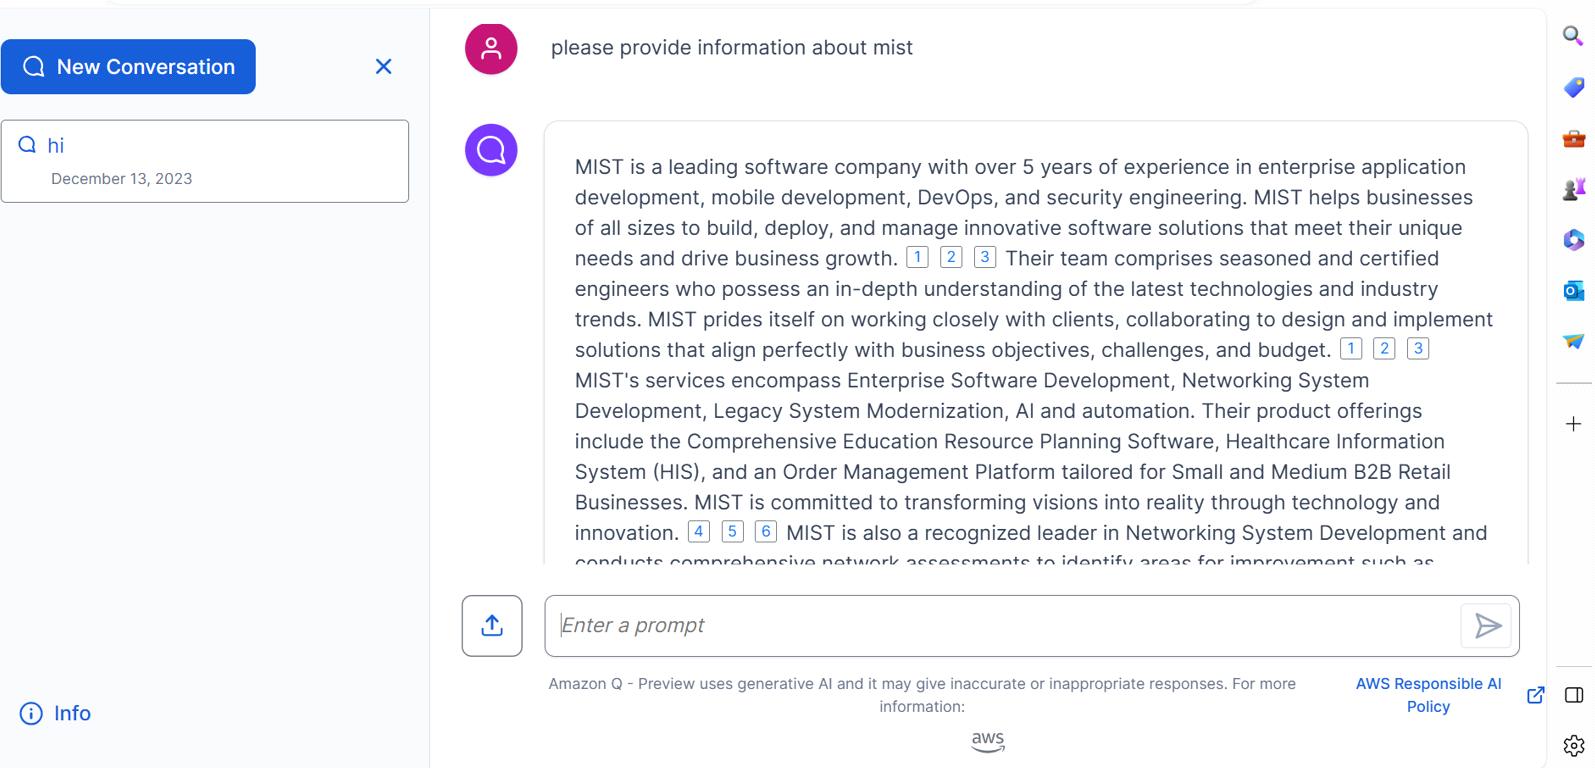
Task: Click the aws logo at bottom
Action: coord(988,741)
